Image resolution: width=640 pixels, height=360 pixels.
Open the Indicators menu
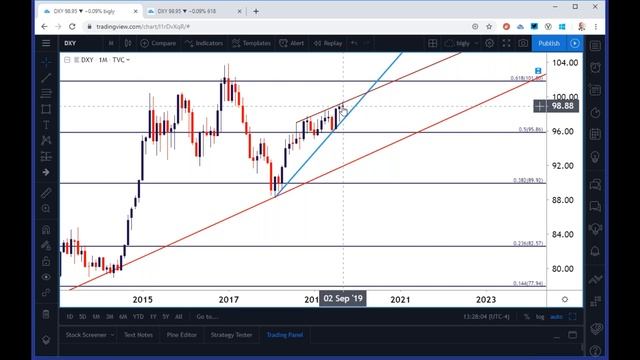(x=204, y=43)
